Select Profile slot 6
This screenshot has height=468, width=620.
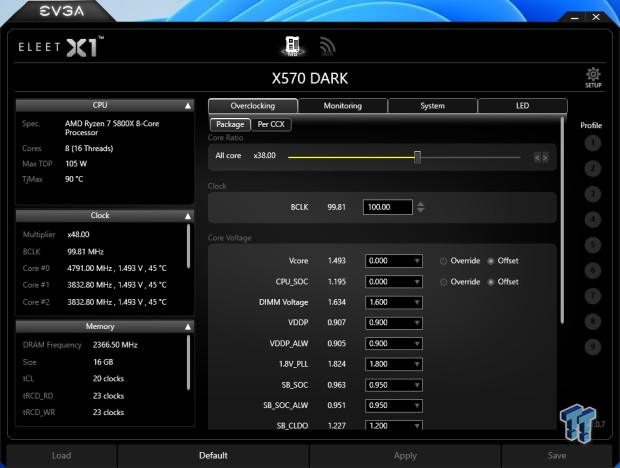pyautogui.click(x=592, y=270)
